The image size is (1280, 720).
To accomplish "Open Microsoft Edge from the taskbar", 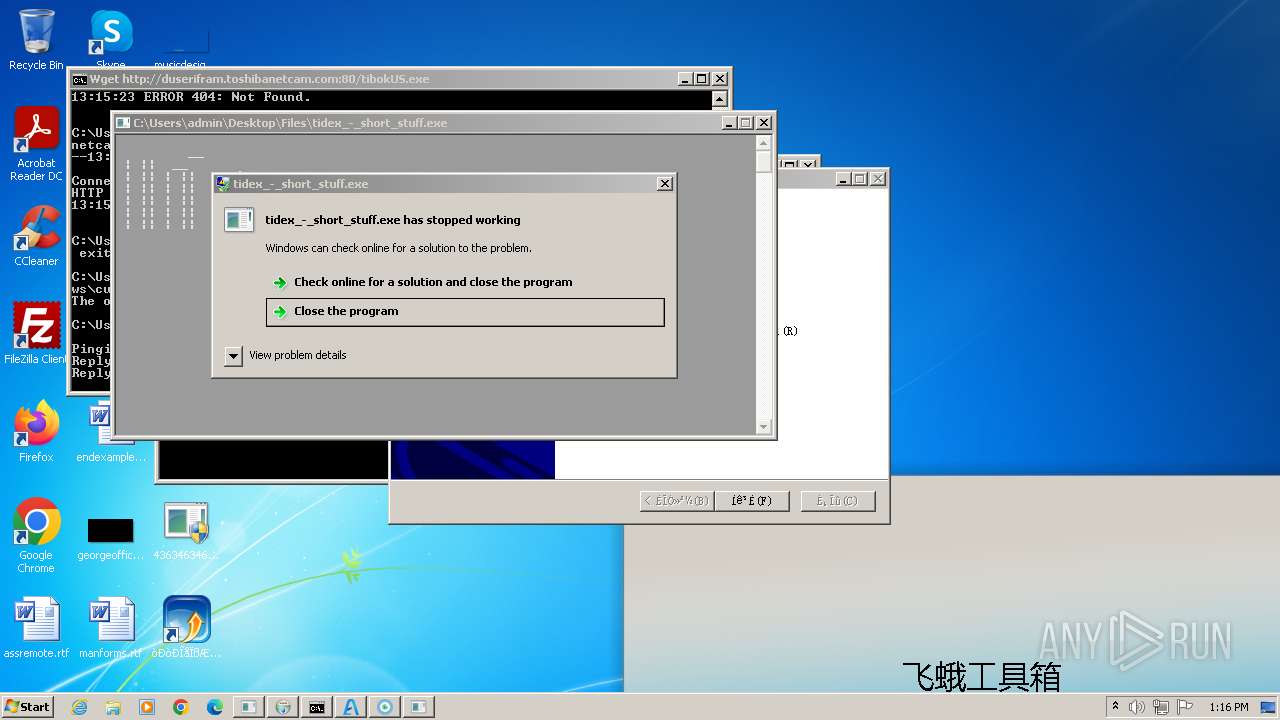I will [215, 707].
